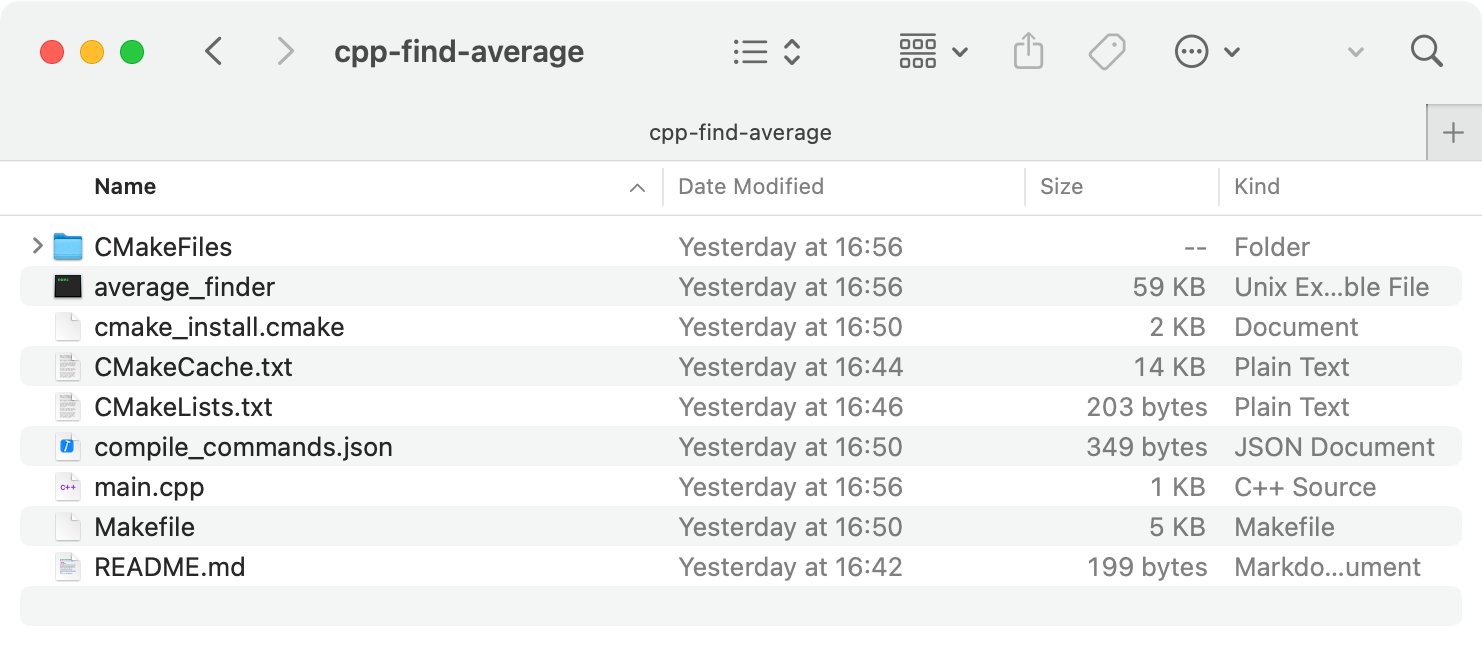Open the list view options selector
The height and width of the screenshot is (646, 1482).
(767, 51)
